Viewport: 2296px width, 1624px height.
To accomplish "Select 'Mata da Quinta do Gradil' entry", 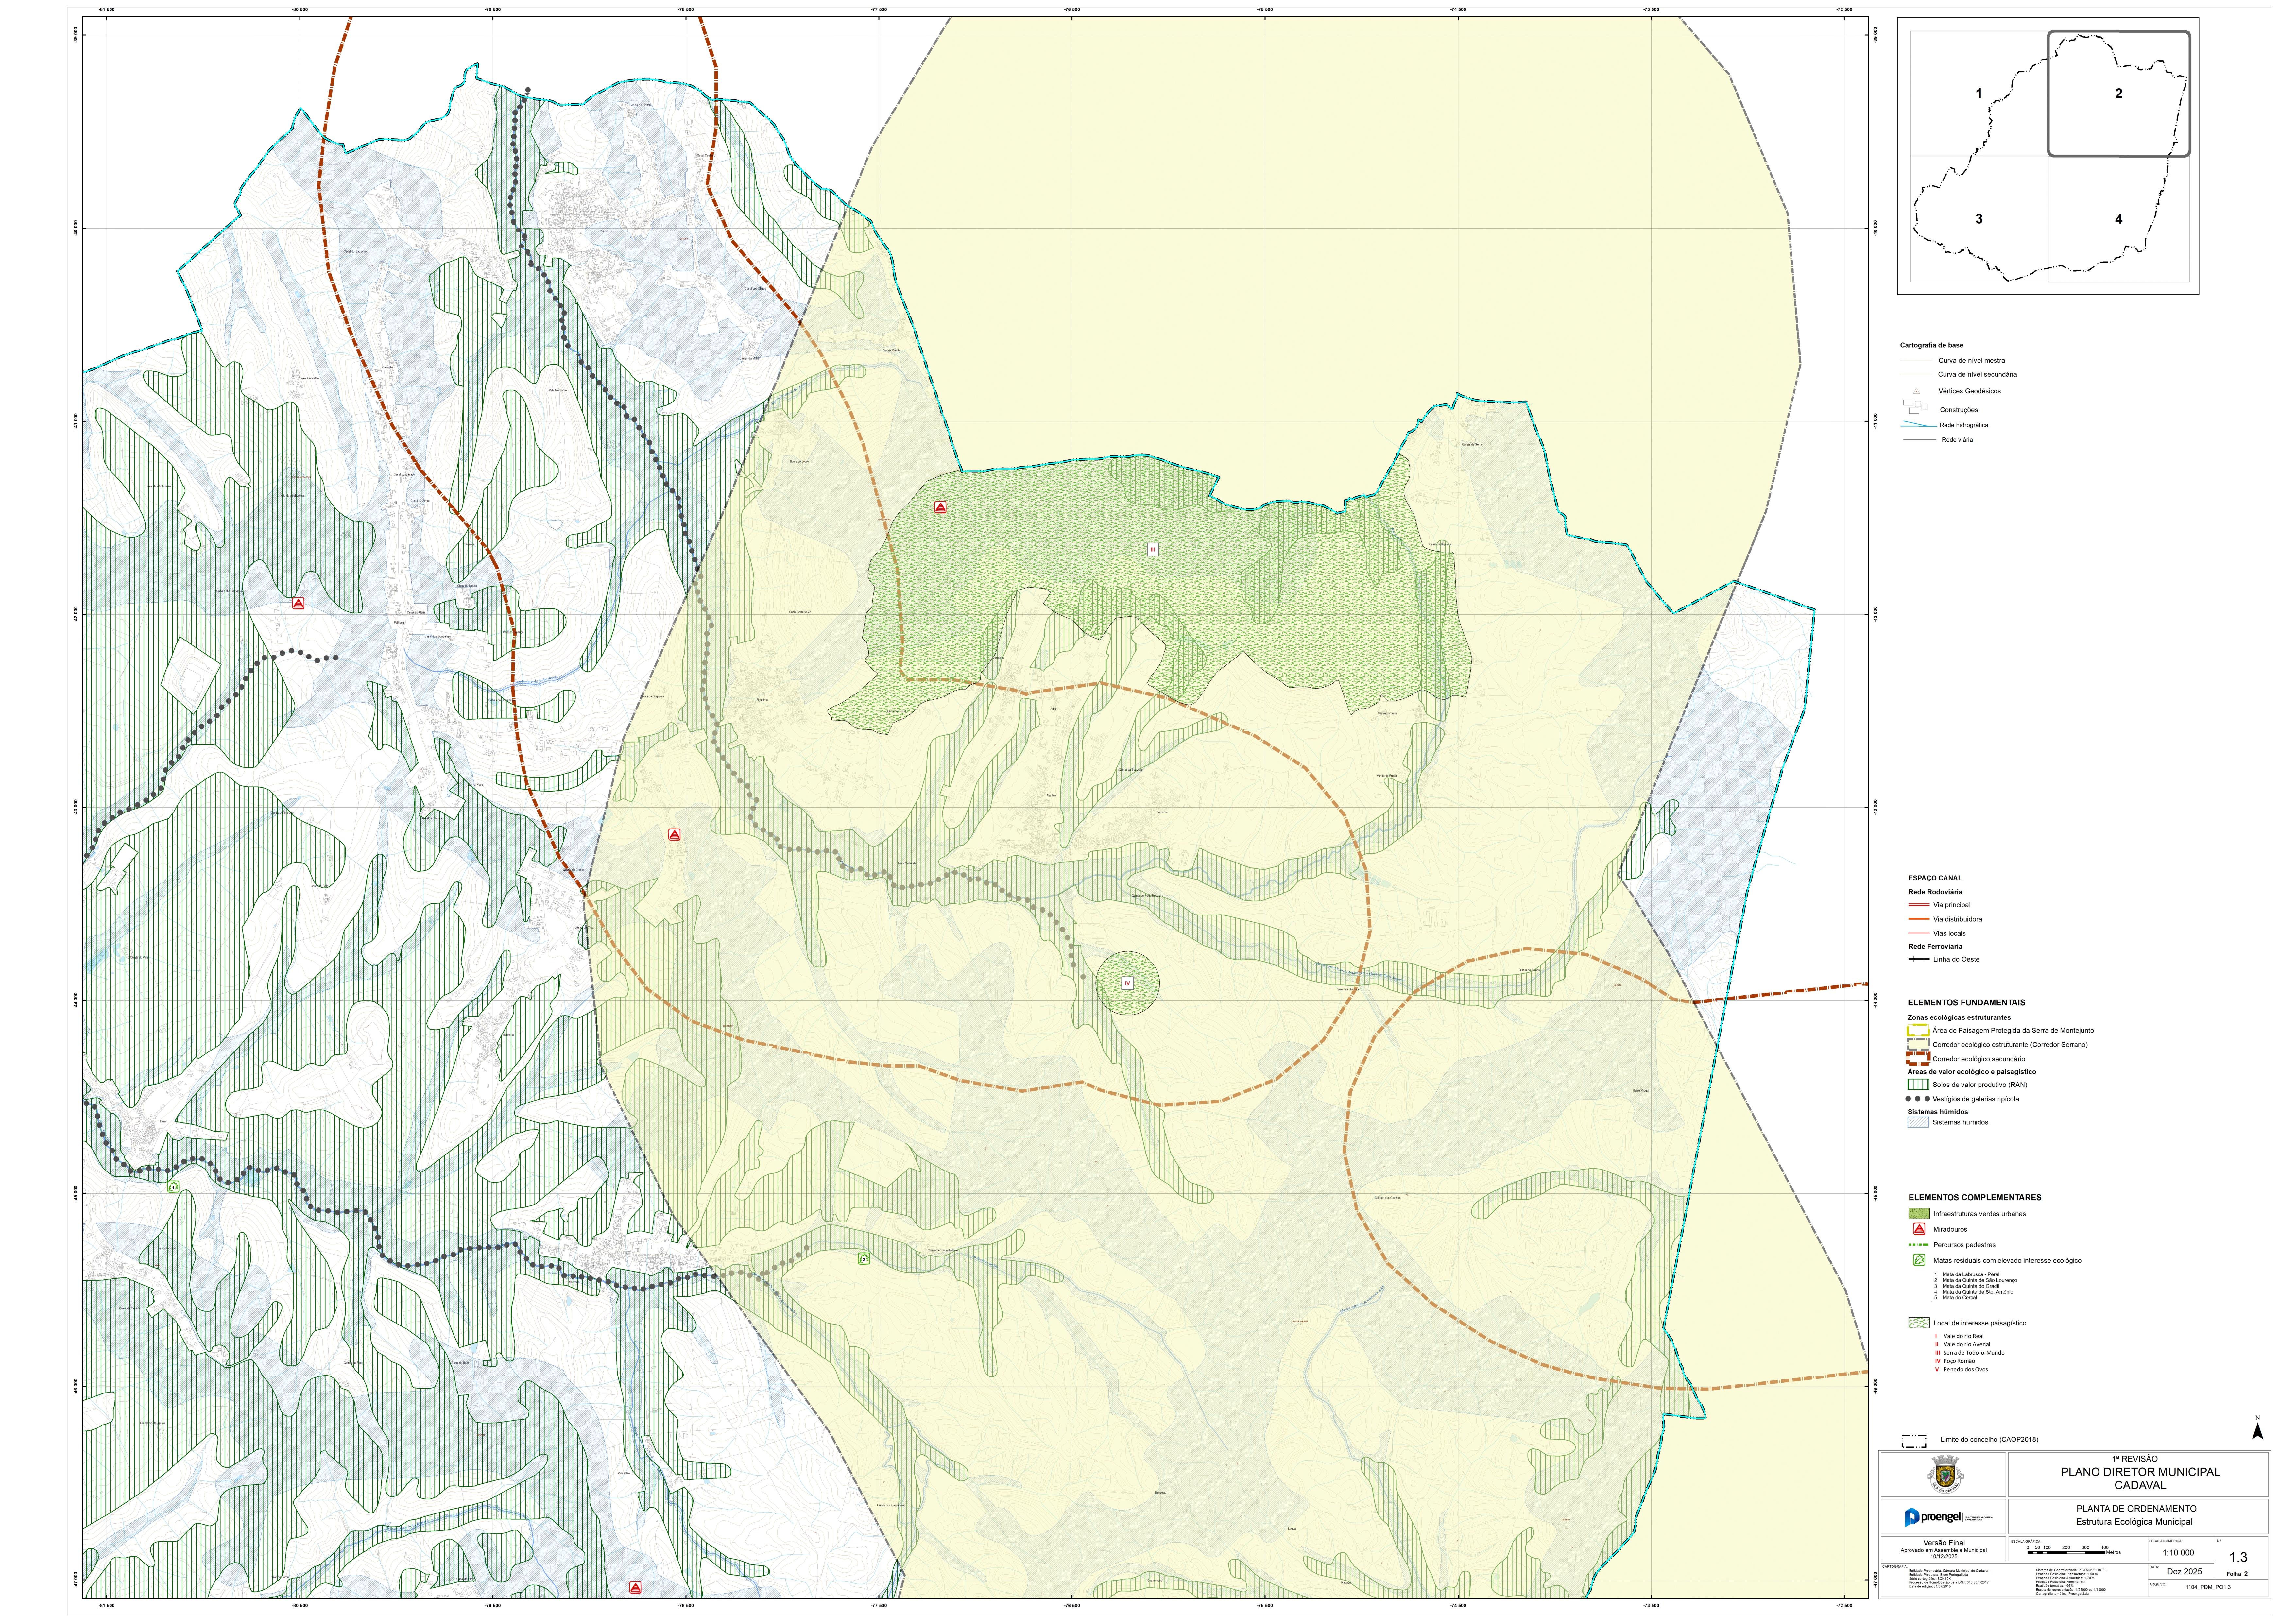I will point(1971,1286).
